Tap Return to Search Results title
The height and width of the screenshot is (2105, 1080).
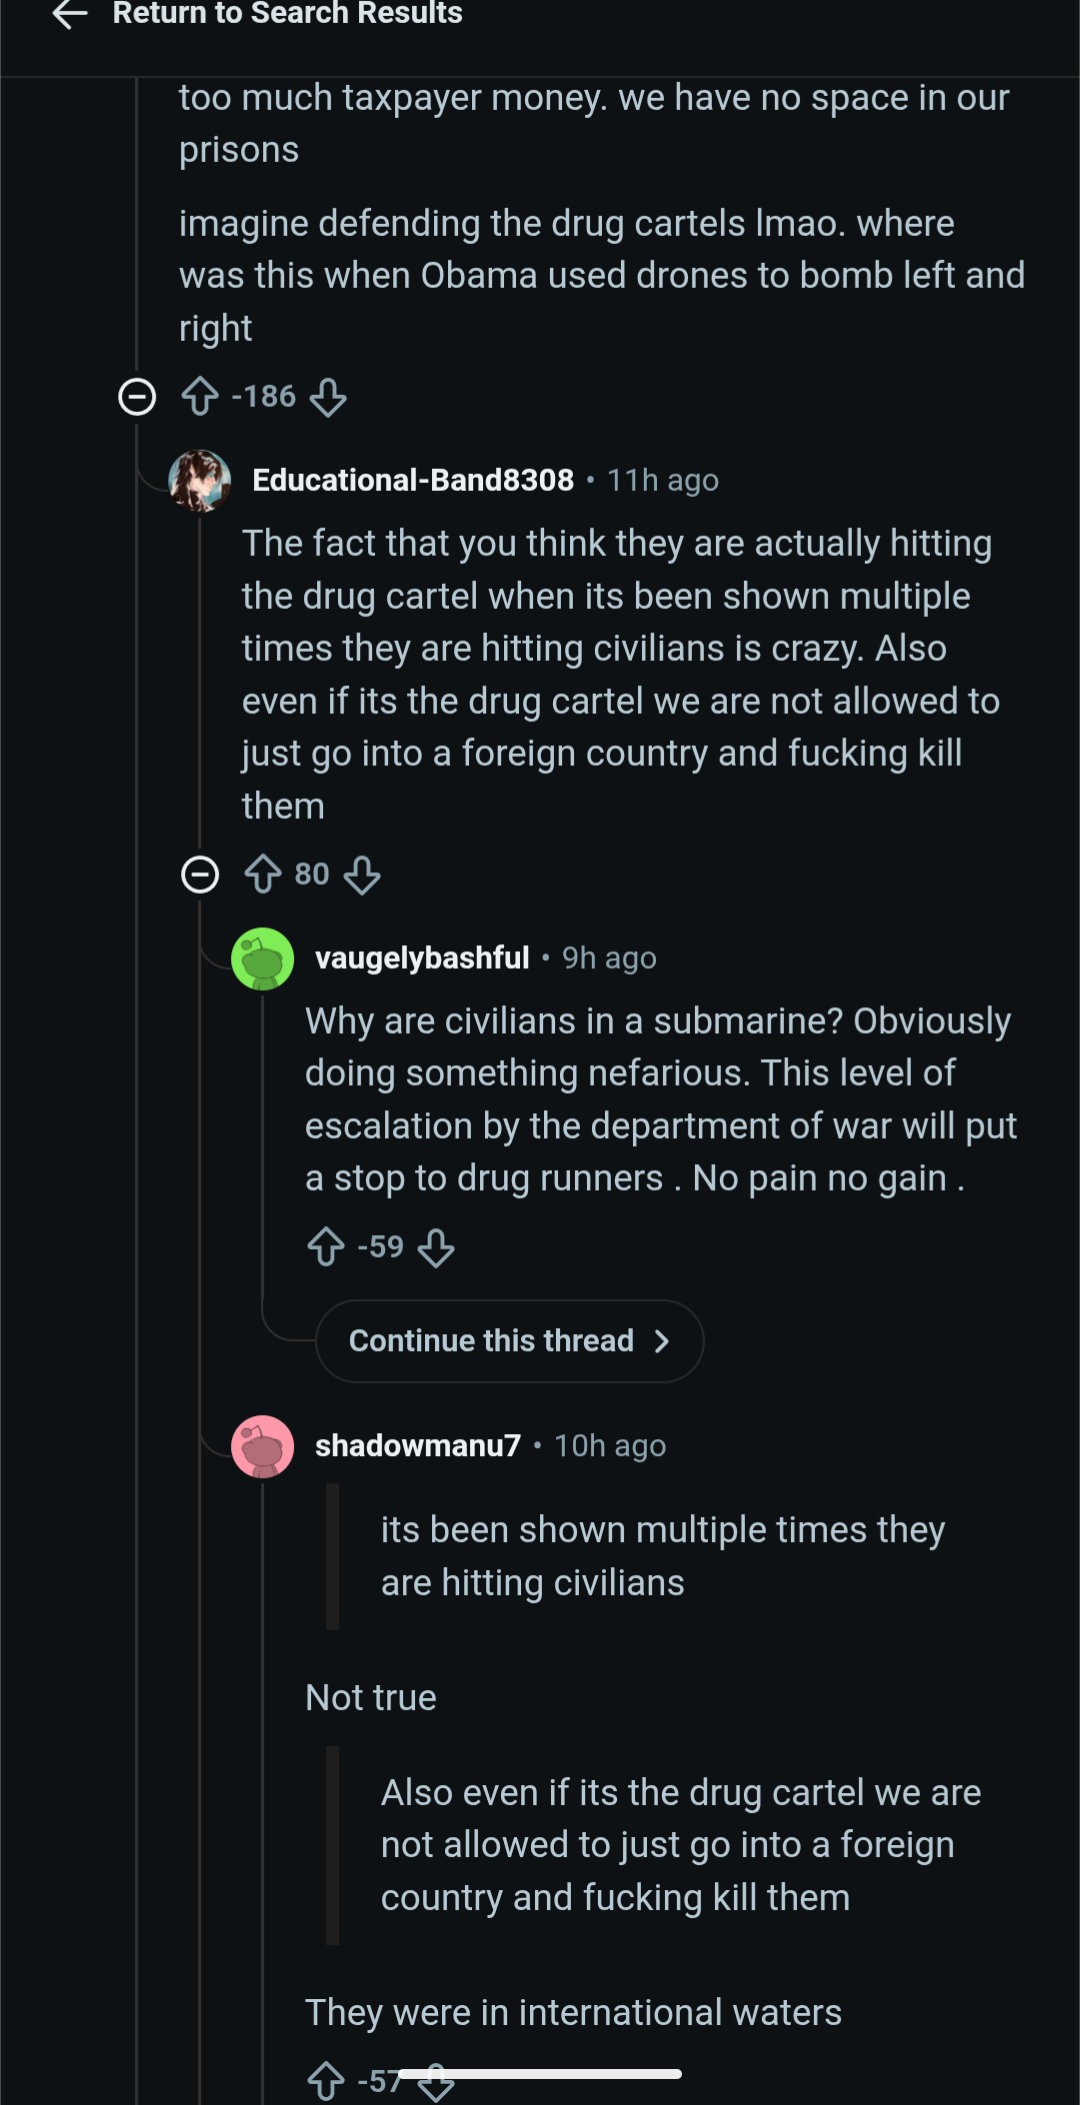coord(288,14)
